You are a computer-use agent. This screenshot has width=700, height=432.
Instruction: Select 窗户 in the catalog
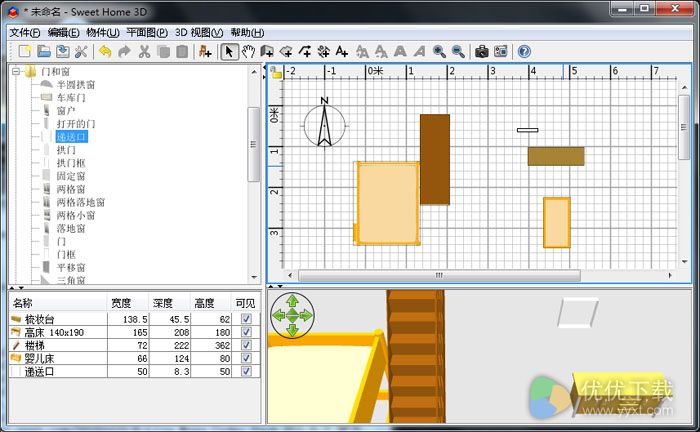(66, 110)
